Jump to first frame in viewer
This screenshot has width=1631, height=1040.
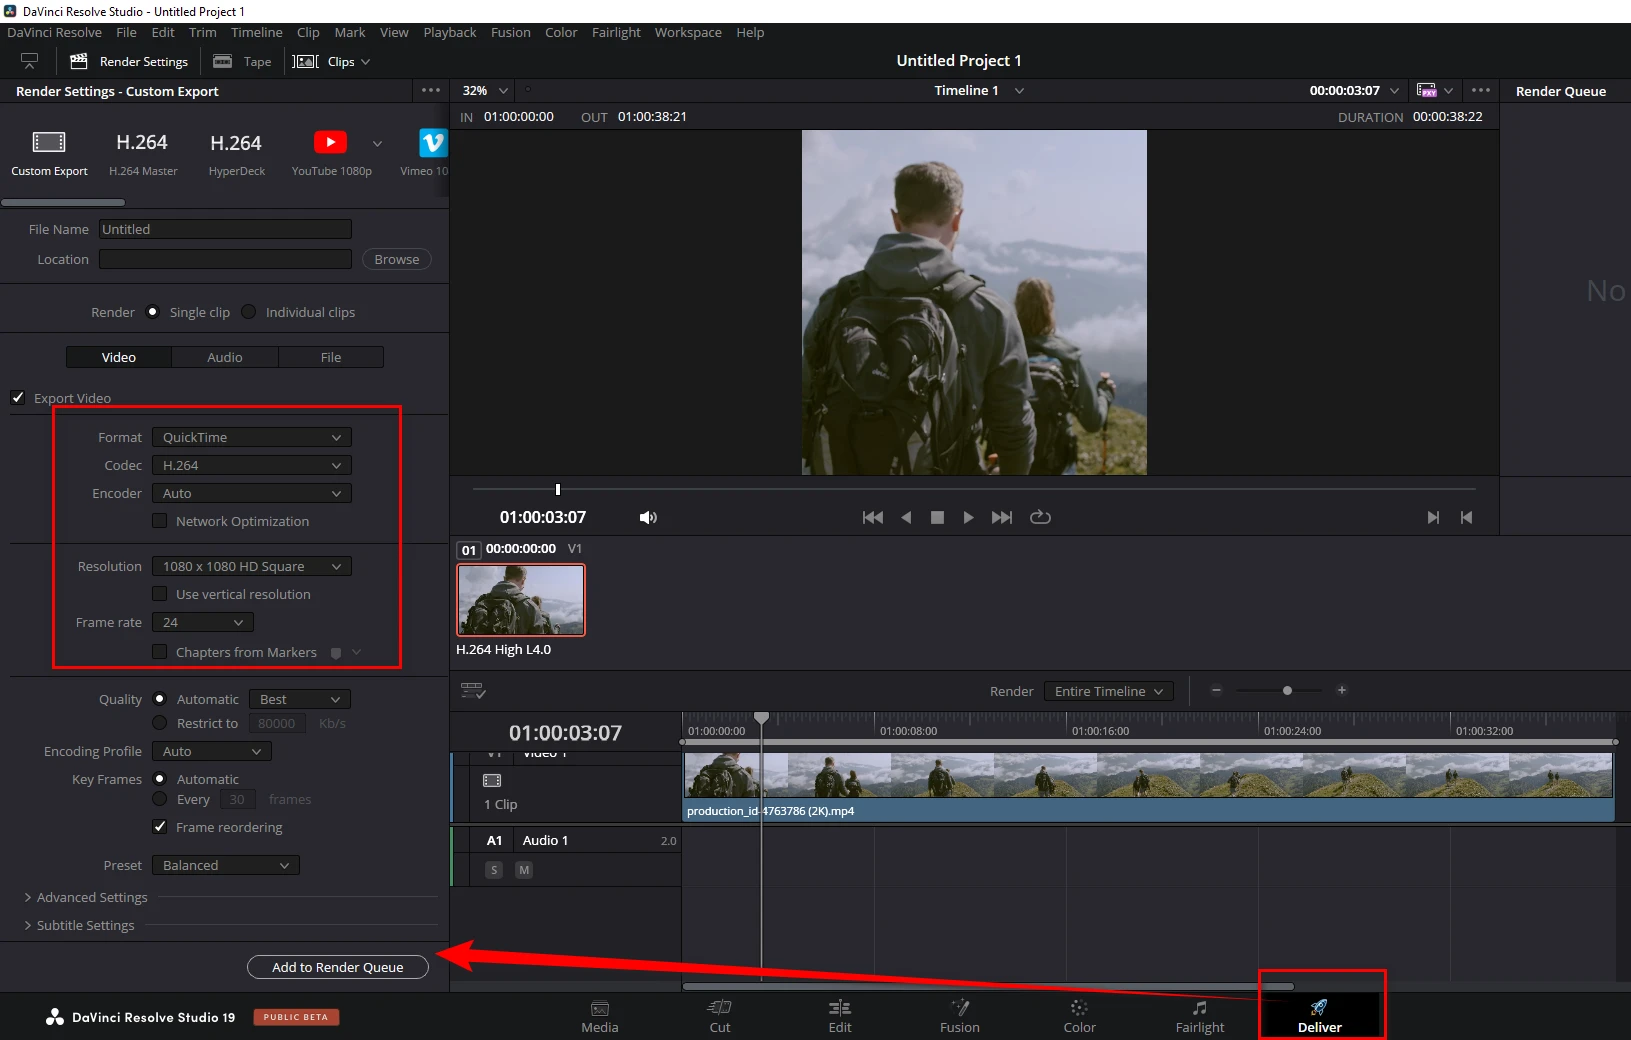[x=873, y=517]
